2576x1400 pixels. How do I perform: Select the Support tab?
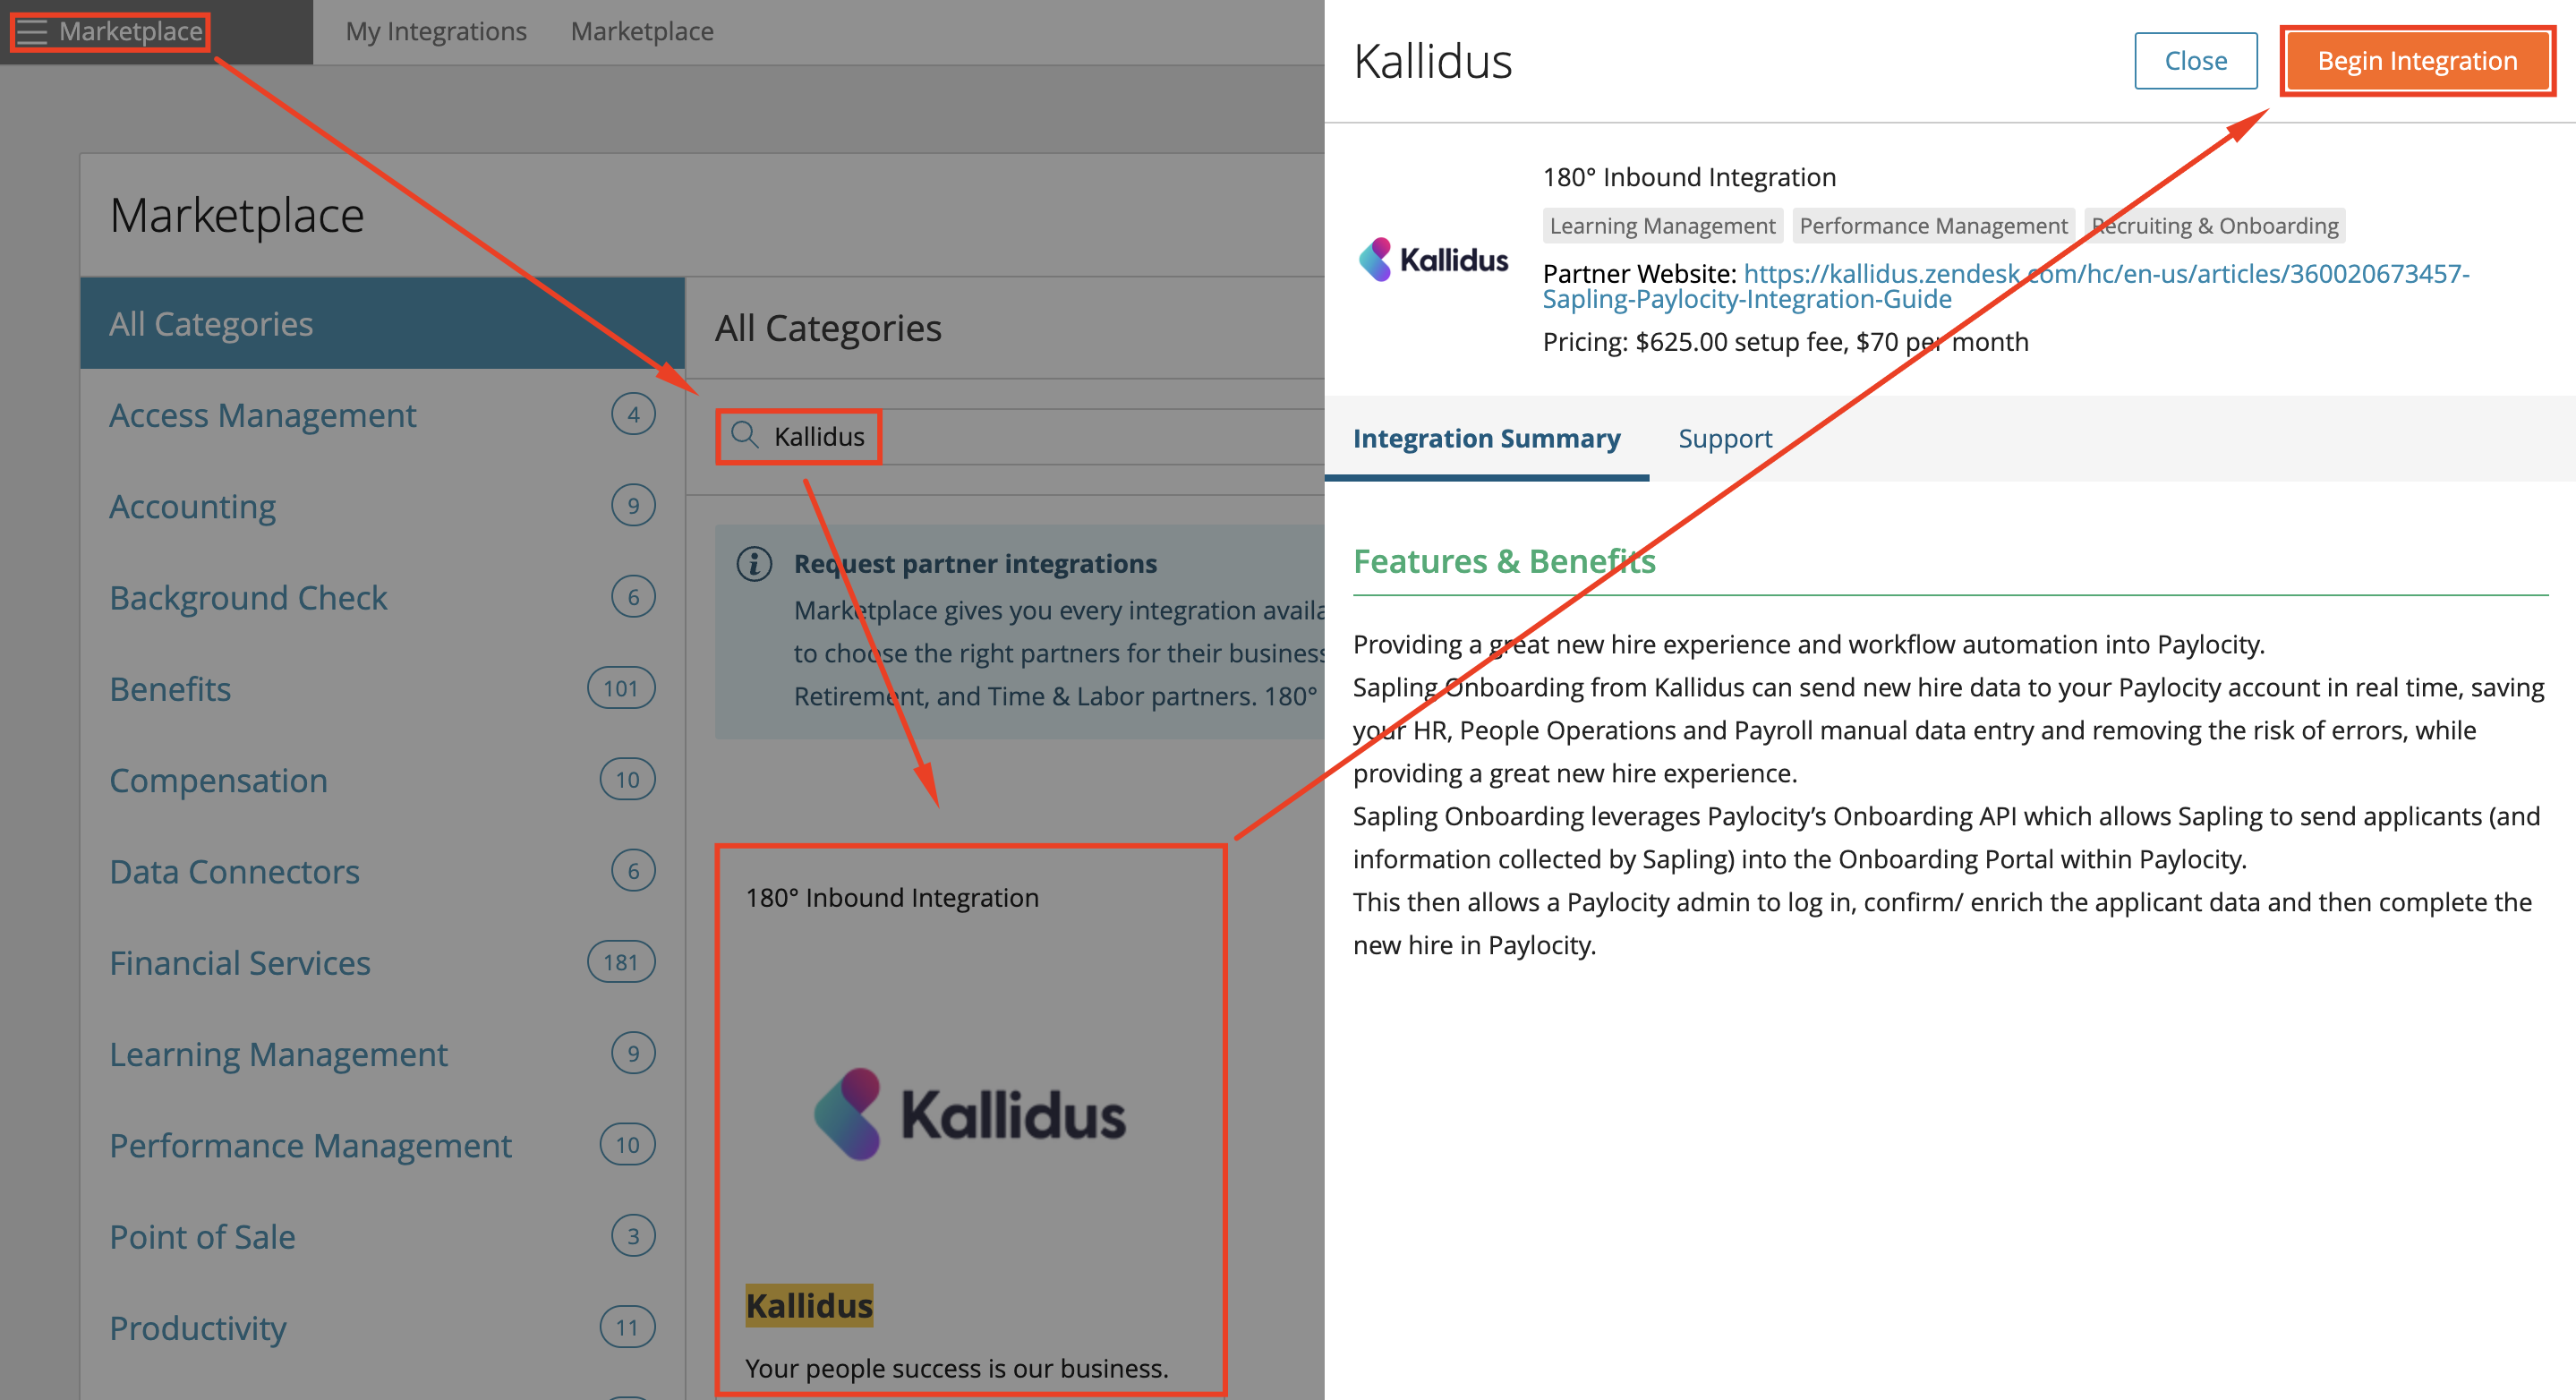(x=1725, y=438)
